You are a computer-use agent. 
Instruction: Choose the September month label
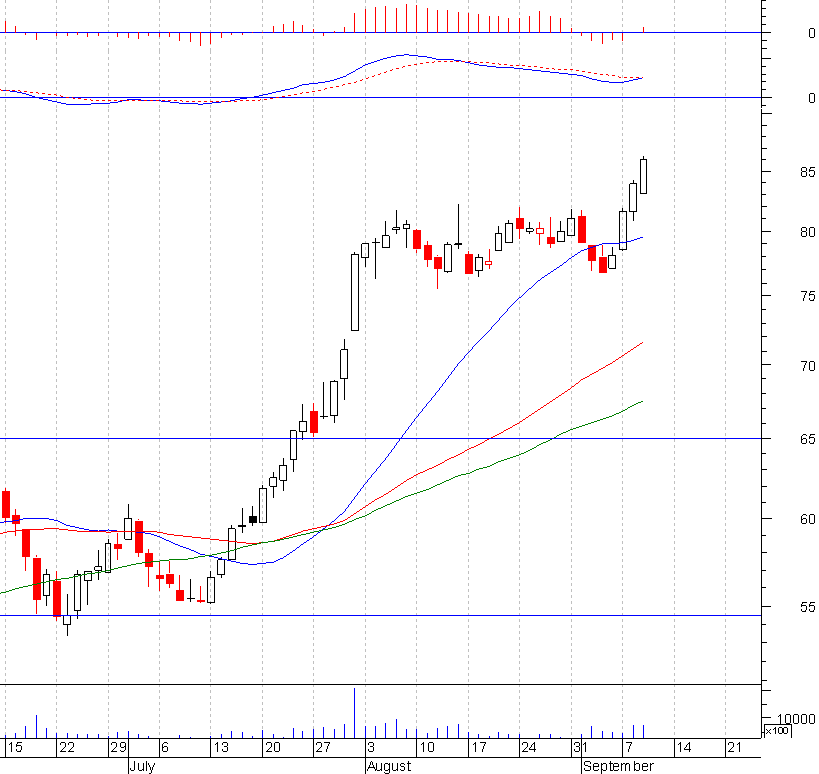tap(618, 766)
